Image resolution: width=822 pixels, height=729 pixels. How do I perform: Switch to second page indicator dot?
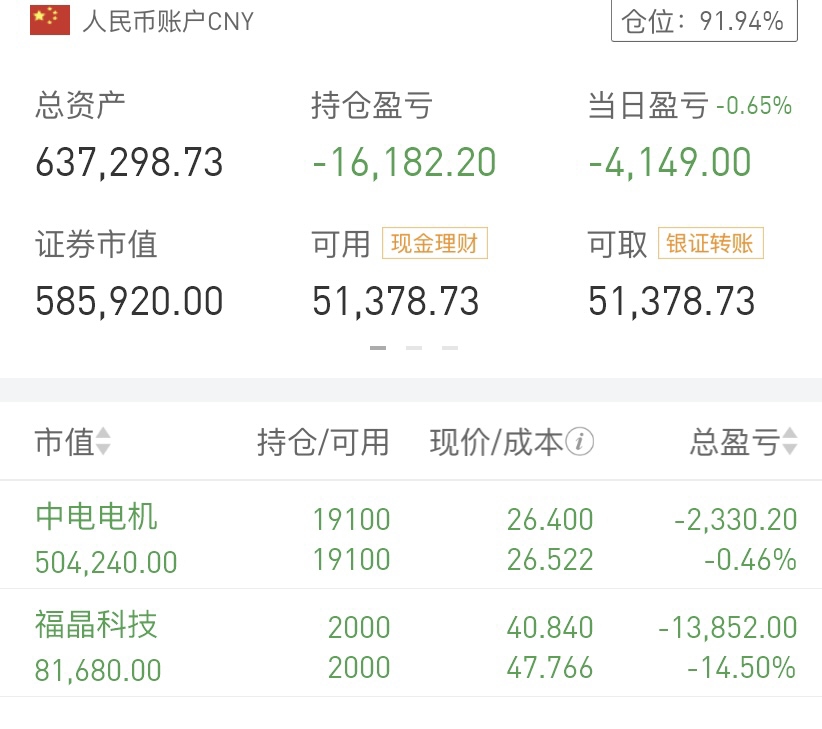414,348
